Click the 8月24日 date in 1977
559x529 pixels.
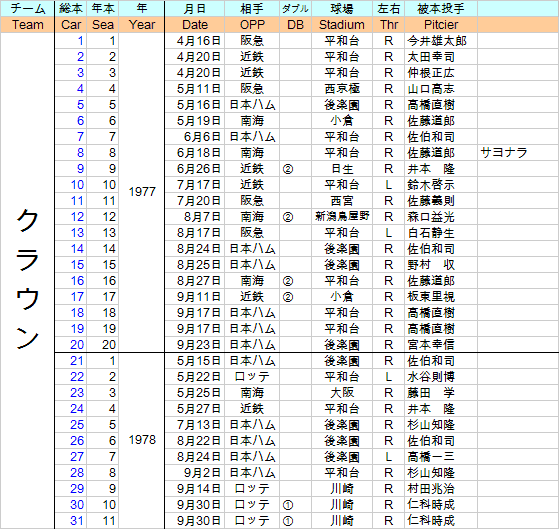(x=195, y=249)
